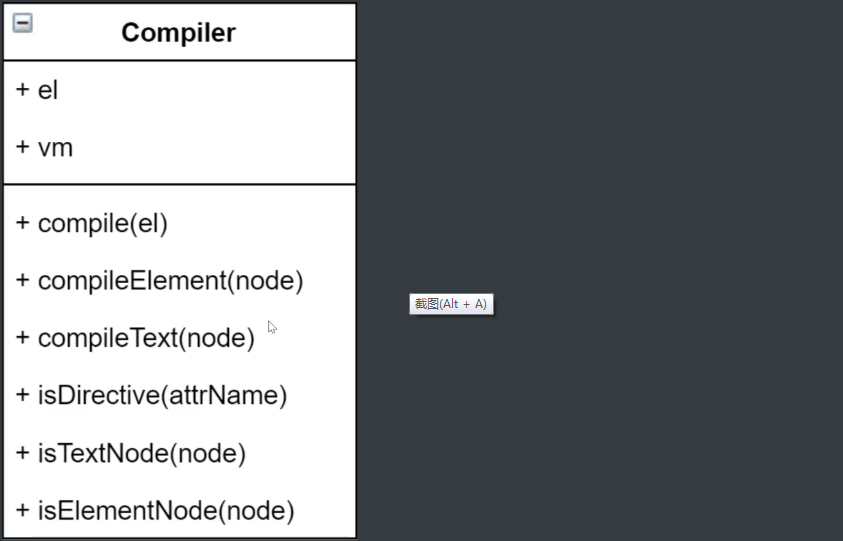
Task: Click the vm attribute name
Action: [55, 148]
